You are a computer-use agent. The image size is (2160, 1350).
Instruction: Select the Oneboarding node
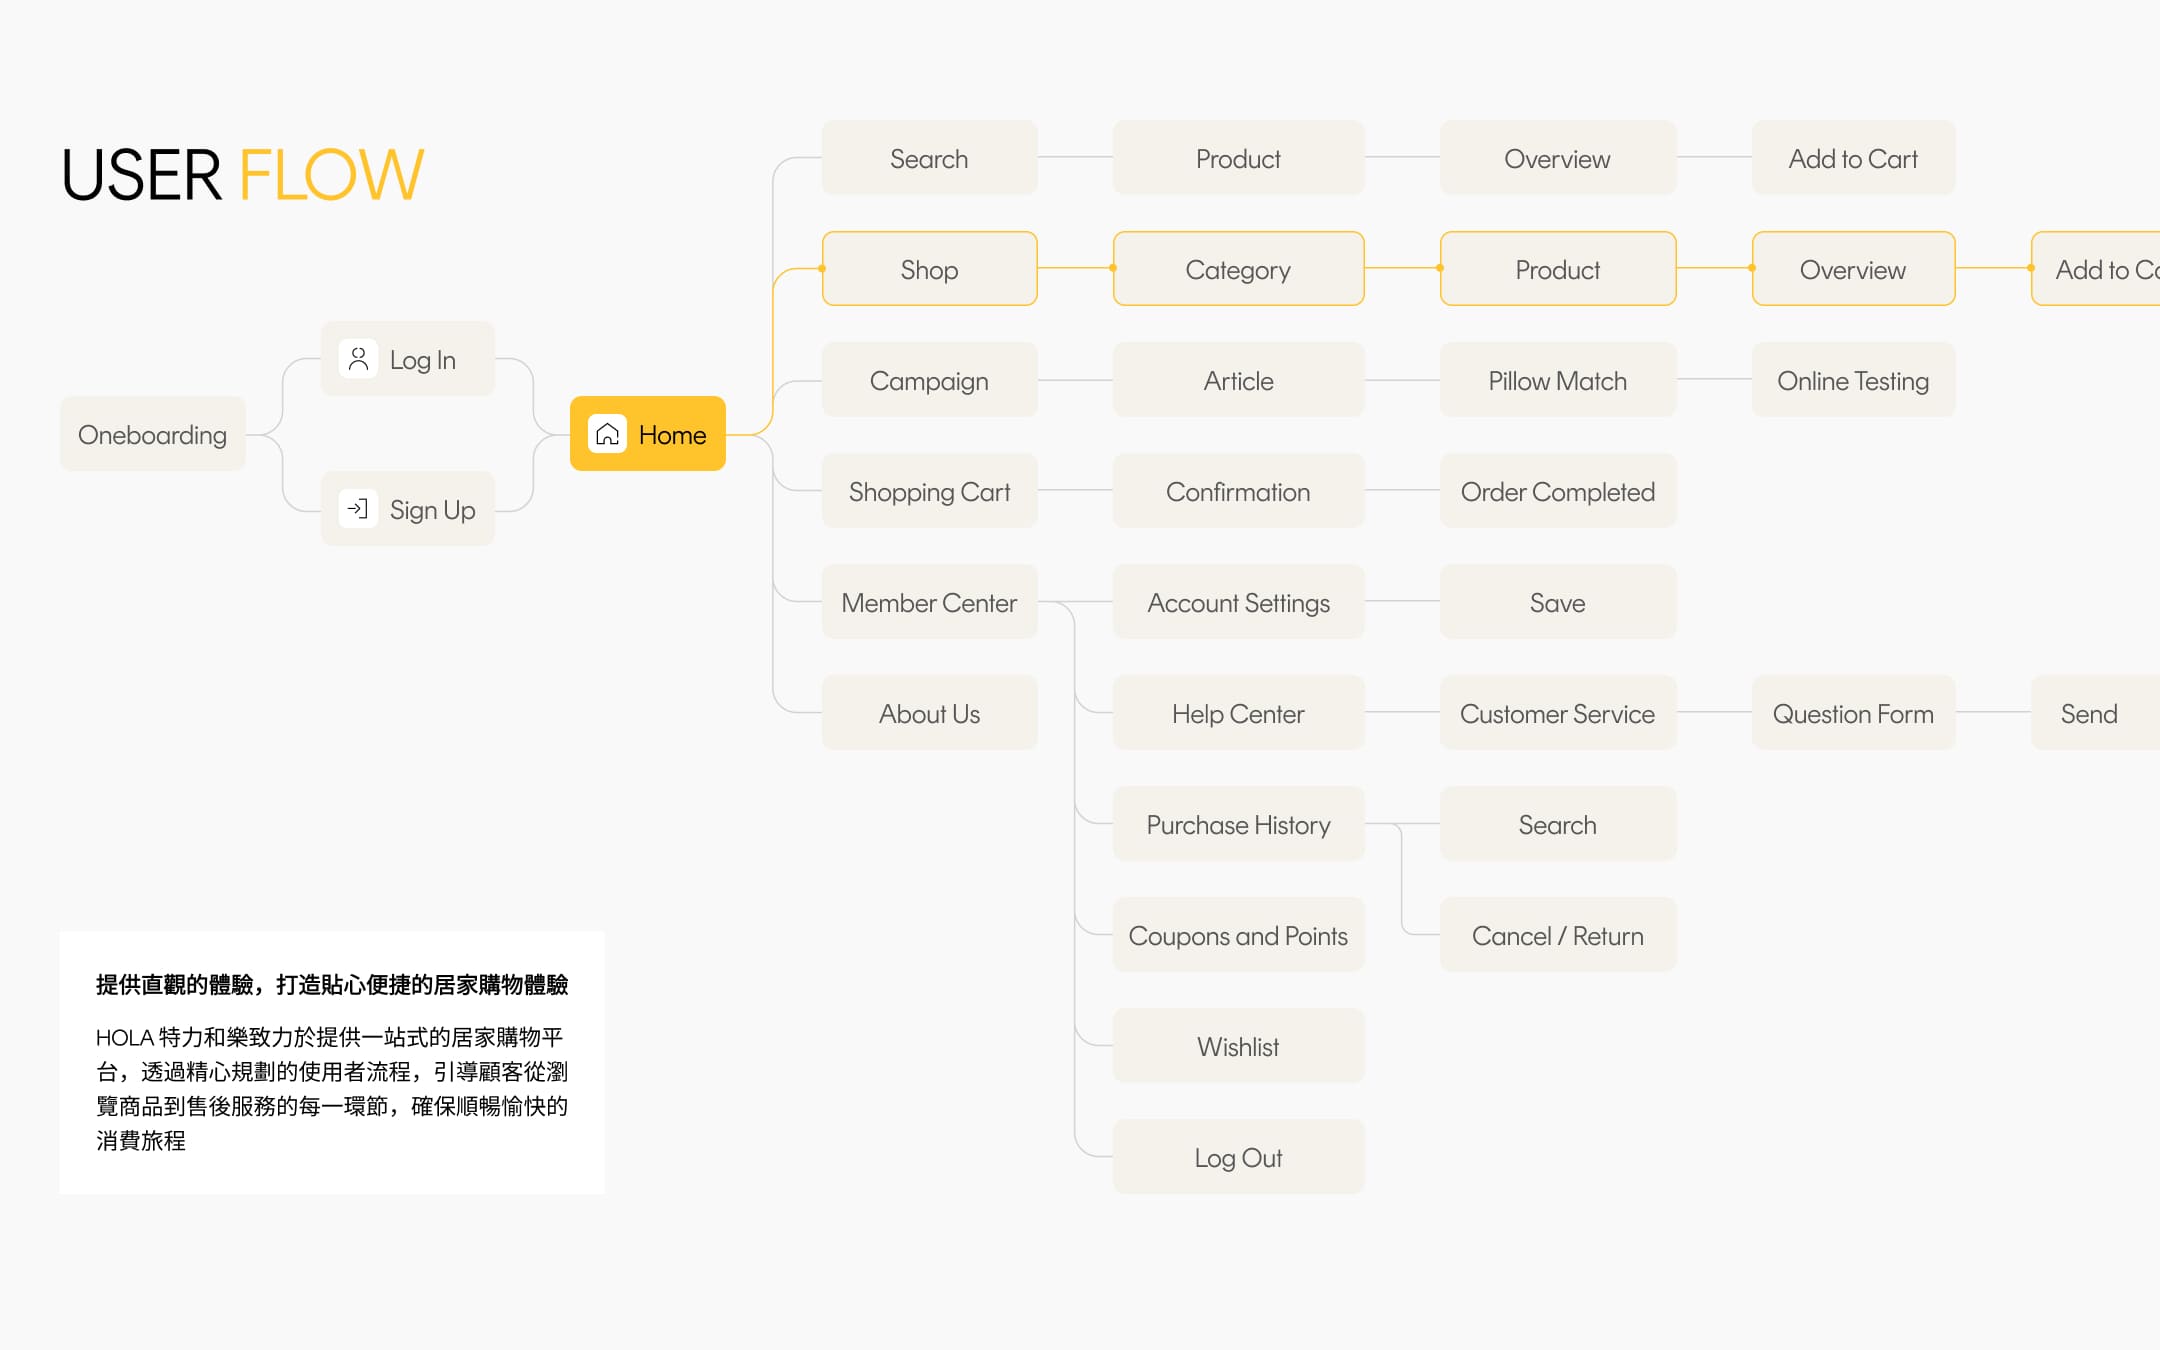point(152,434)
